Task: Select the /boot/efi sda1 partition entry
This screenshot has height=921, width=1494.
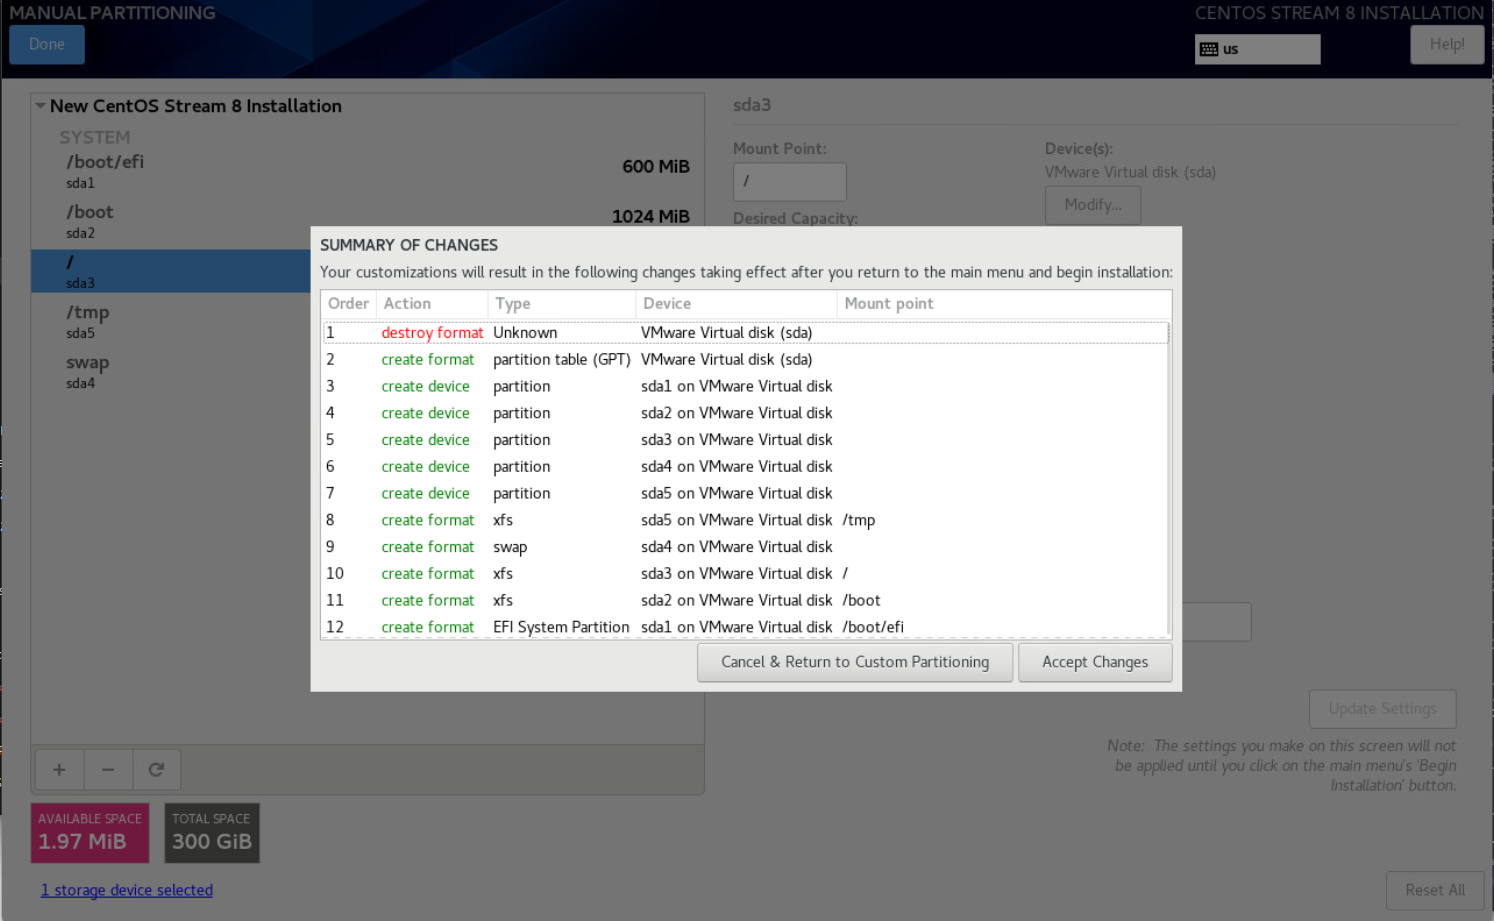Action: click(368, 171)
